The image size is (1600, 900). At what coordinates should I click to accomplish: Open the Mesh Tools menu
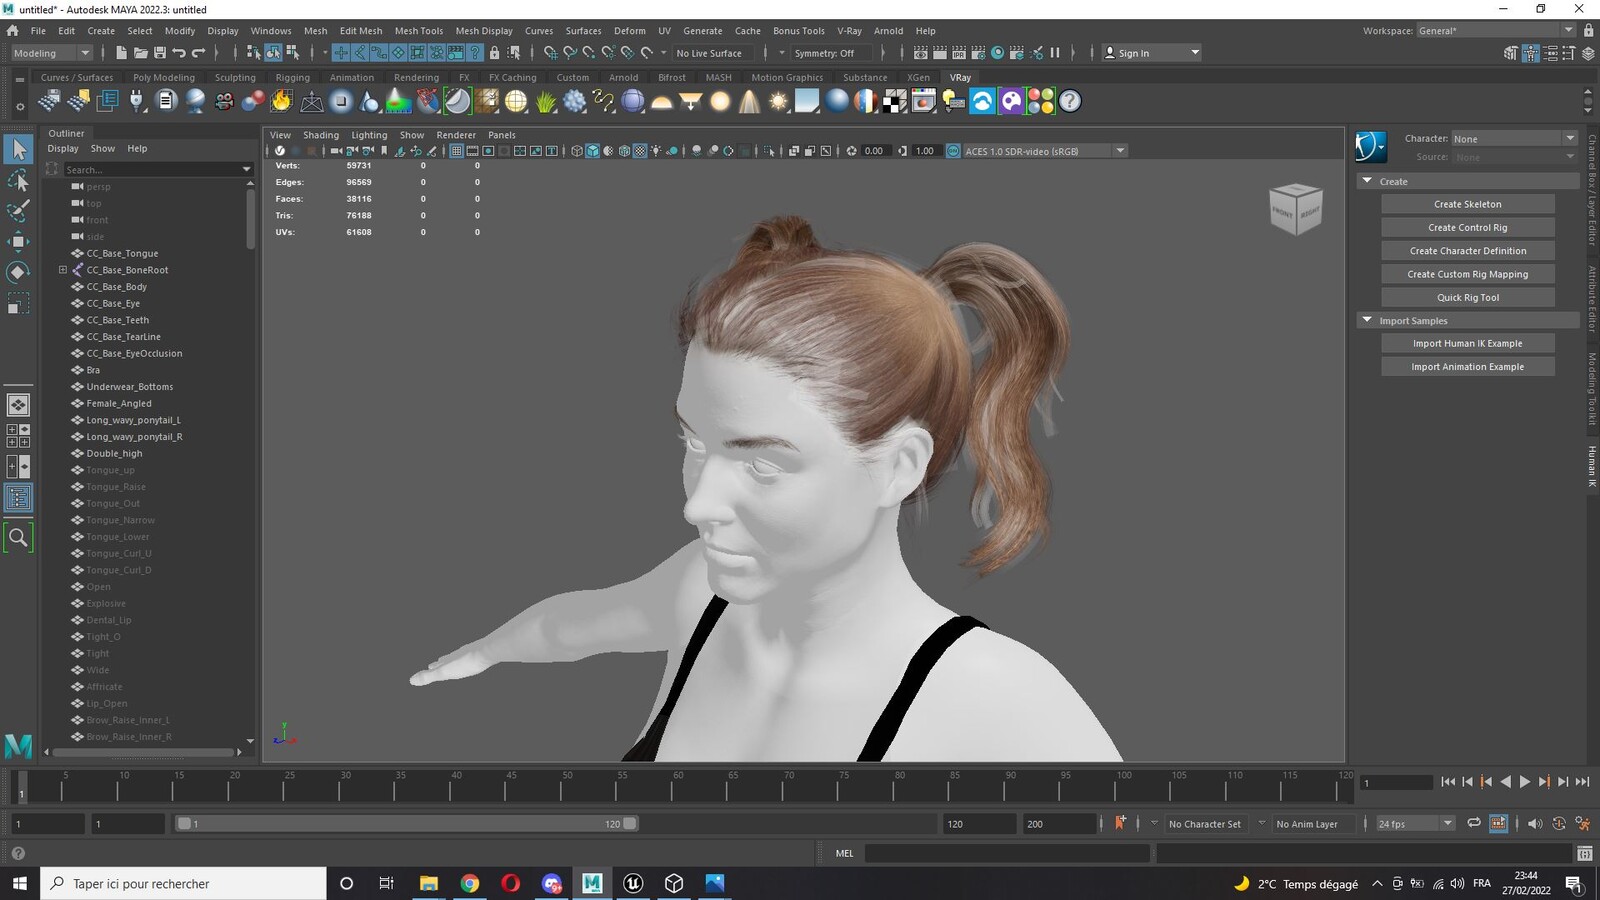[x=418, y=31]
